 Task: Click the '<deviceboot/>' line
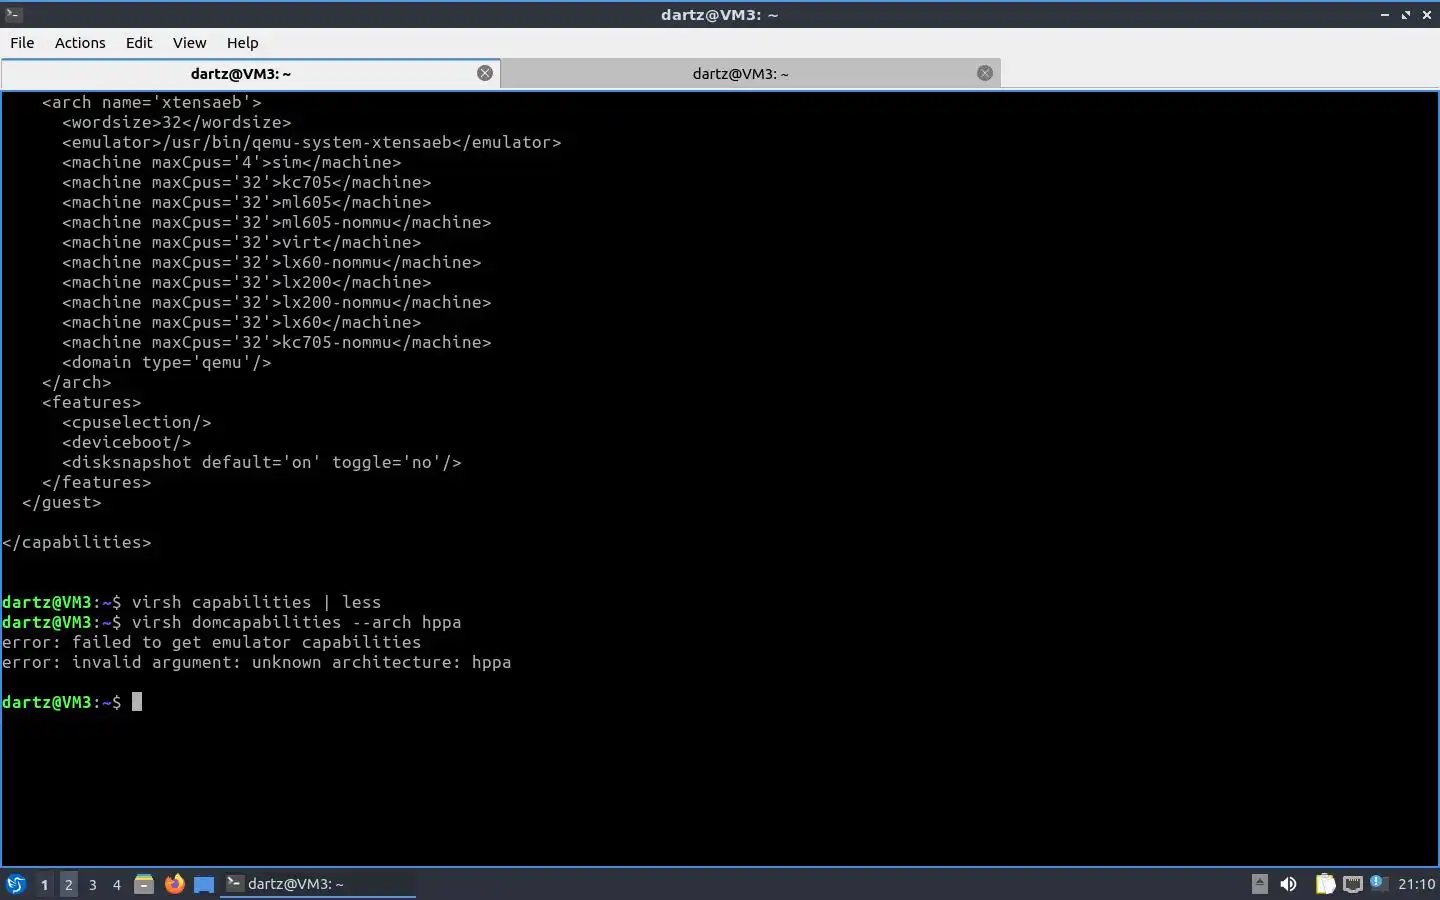[127, 442]
